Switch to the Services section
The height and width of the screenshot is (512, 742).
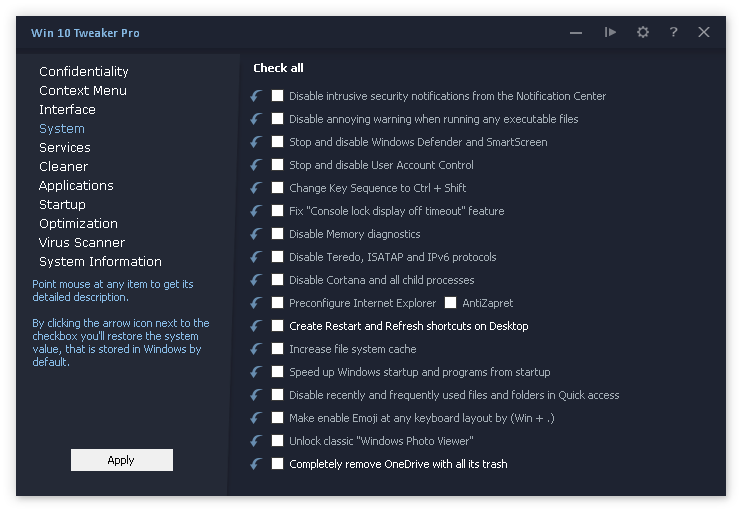point(65,147)
